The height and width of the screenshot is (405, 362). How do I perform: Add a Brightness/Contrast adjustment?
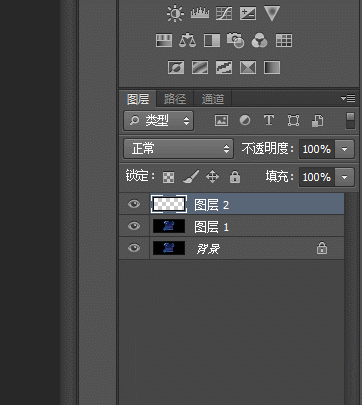175,14
